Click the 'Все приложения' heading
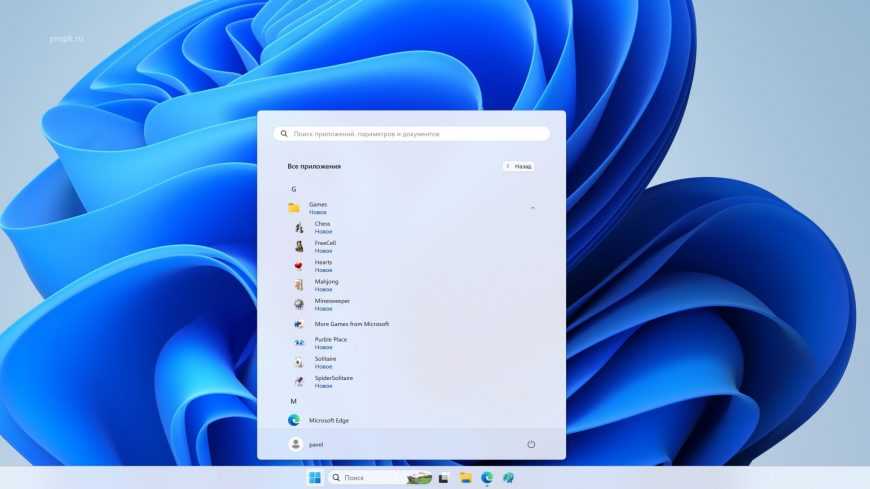Screen dimensions: 870x489 [x=314, y=166]
